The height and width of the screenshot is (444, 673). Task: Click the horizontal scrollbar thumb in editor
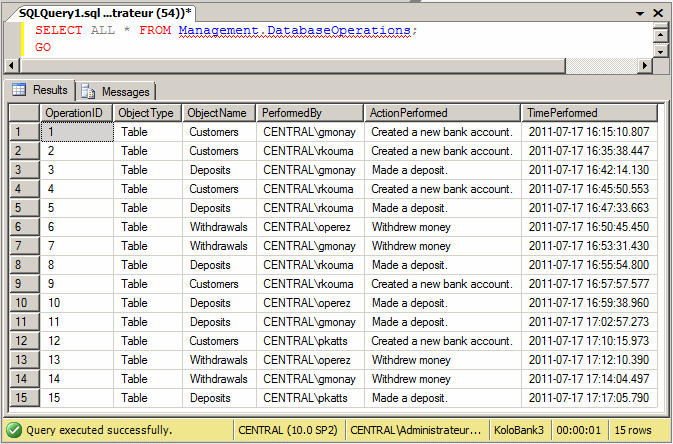click(293, 66)
